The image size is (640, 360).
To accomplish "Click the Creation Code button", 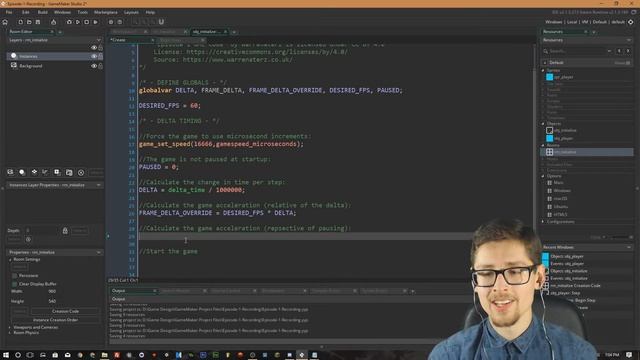I will [65, 311].
